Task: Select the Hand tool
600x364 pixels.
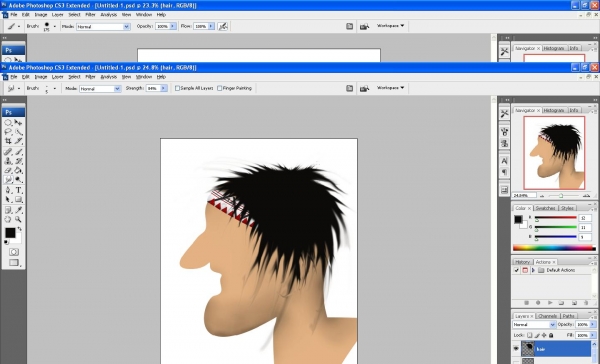Action: tap(8, 219)
